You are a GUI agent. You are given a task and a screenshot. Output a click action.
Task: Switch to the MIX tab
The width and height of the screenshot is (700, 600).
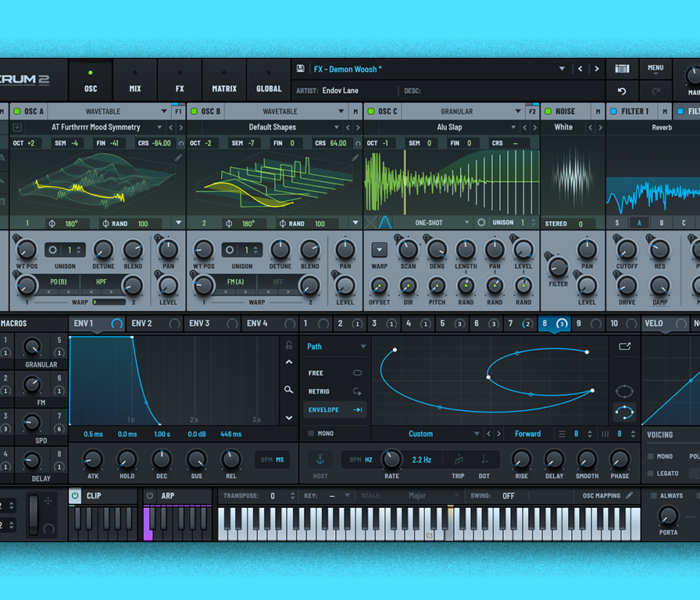[135, 81]
